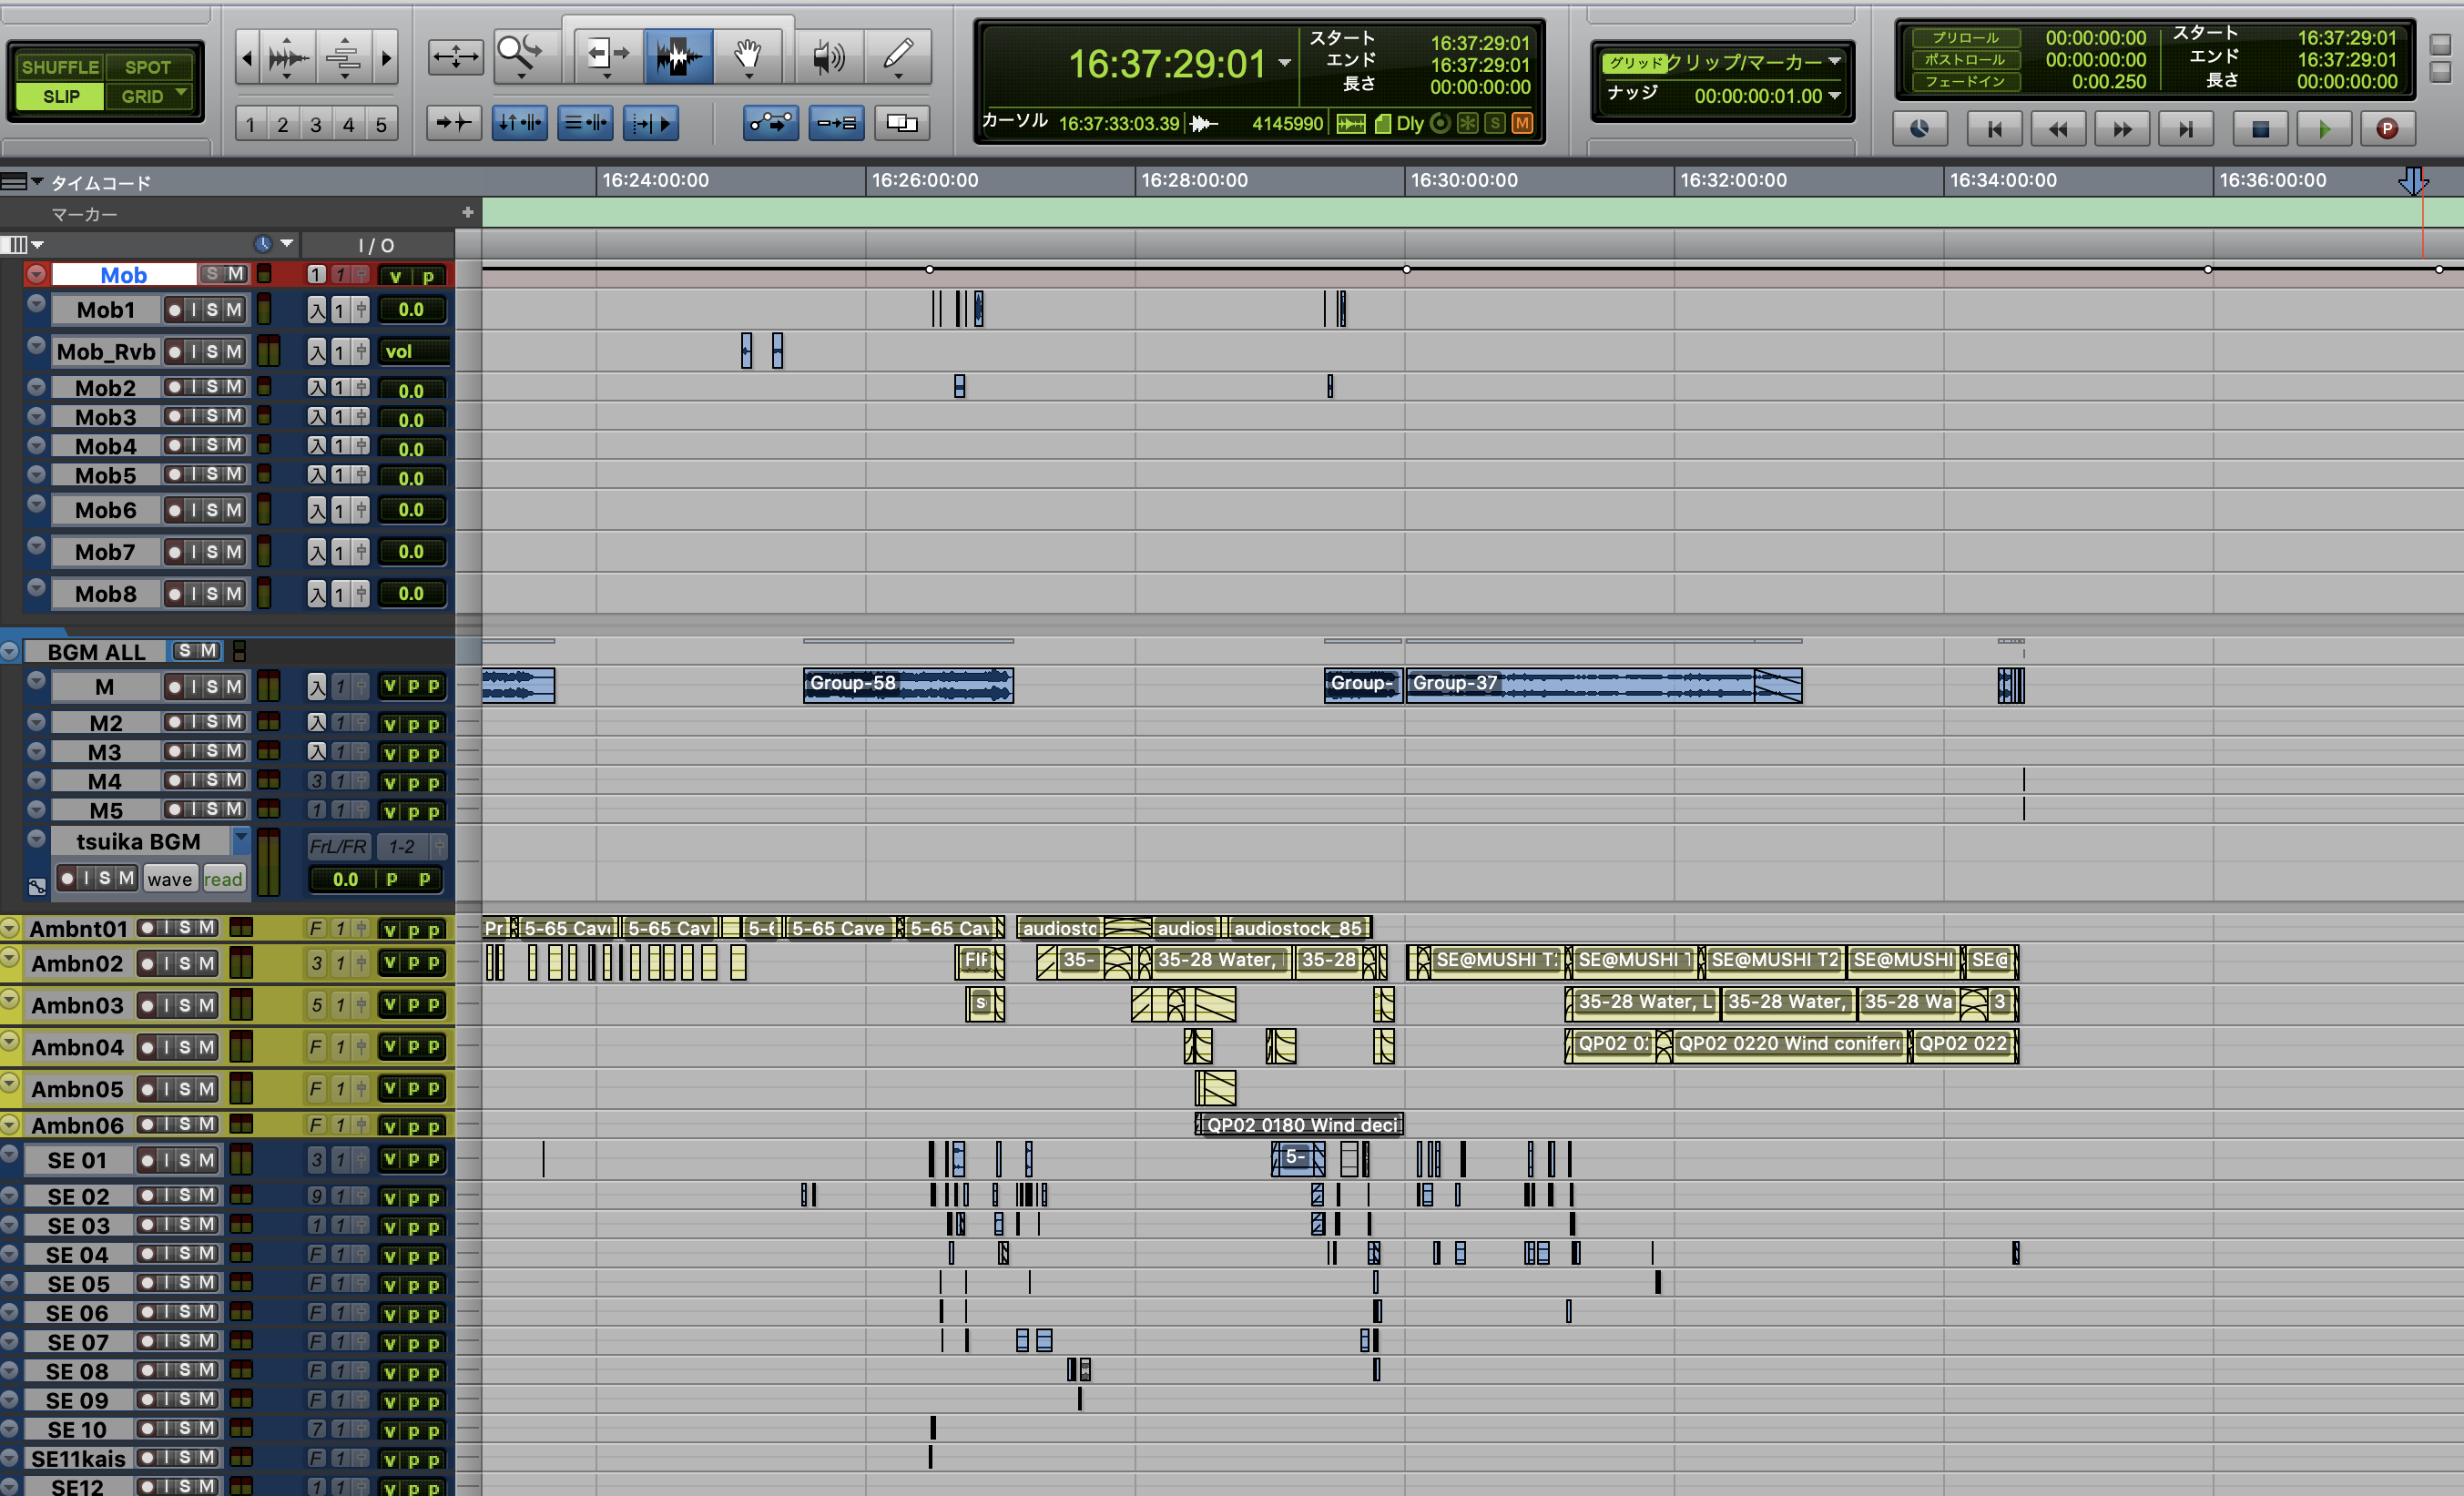Toggle mirrored MIDI editing icon
Image resolution: width=2464 pixels, height=1496 pixels.
pyautogui.click(x=836, y=123)
